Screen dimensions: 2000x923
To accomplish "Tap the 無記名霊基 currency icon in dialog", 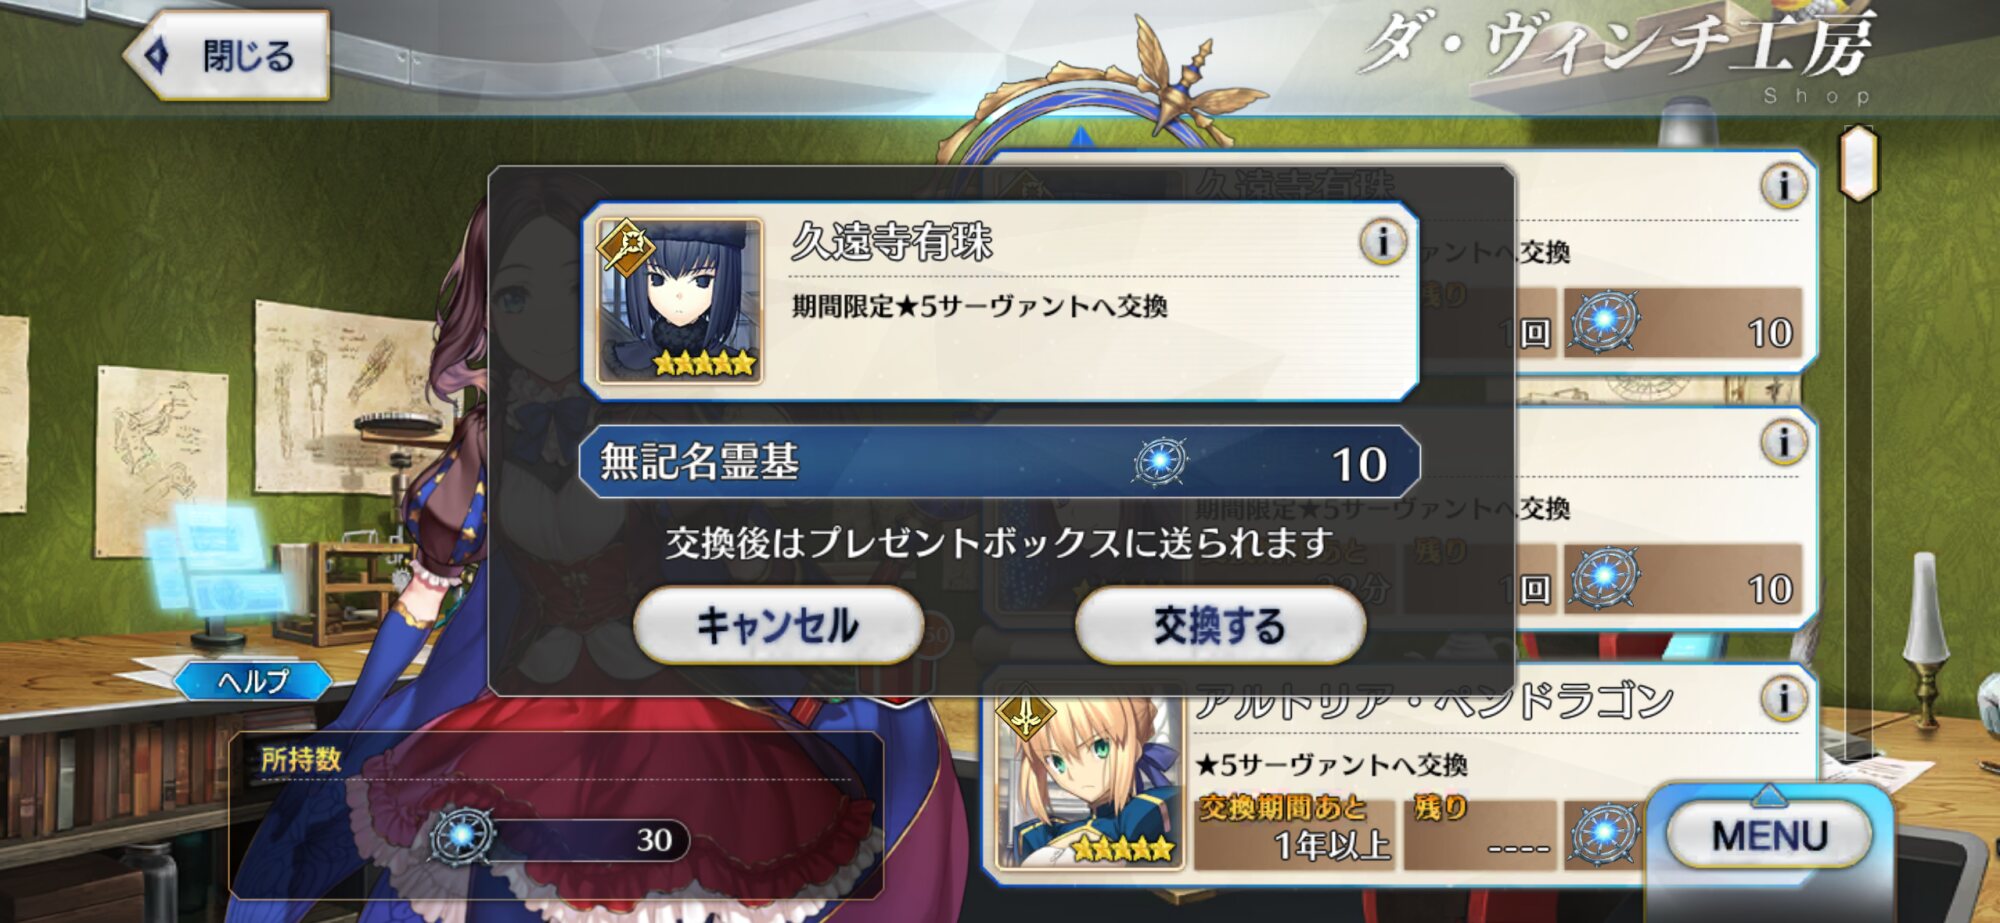I will point(1160,462).
